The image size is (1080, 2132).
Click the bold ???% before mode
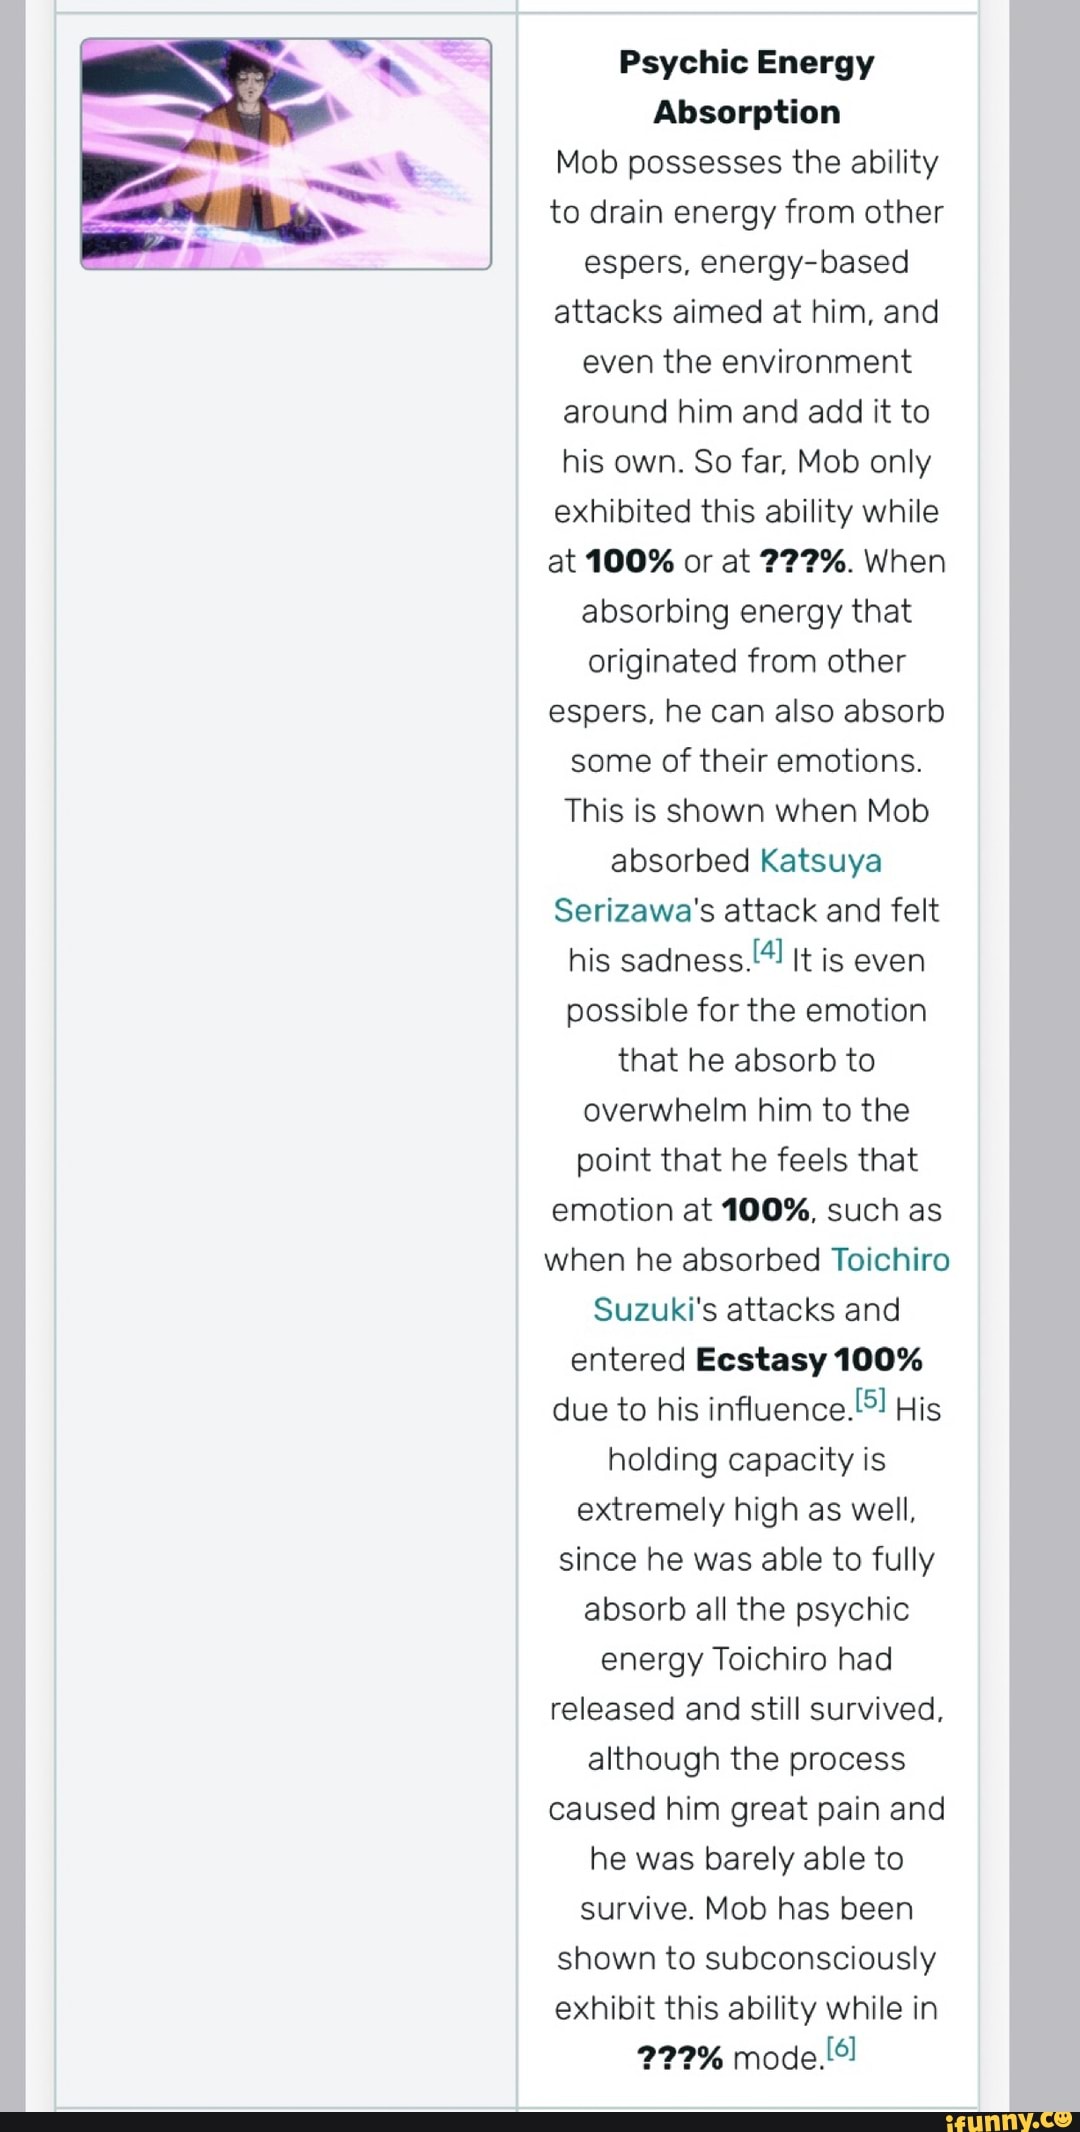point(679,2058)
